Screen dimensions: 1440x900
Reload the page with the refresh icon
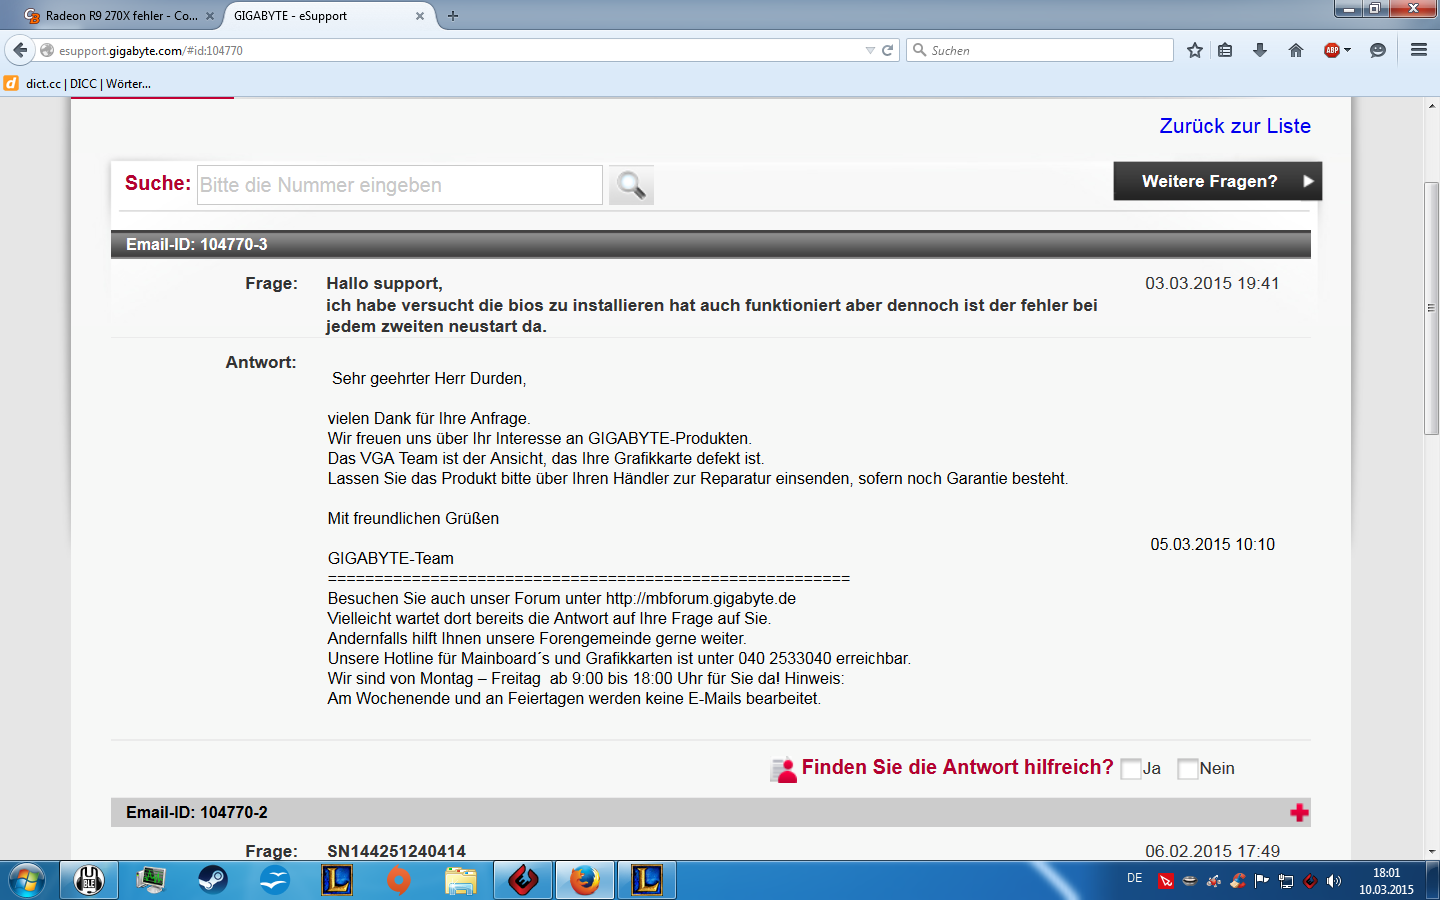(887, 50)
